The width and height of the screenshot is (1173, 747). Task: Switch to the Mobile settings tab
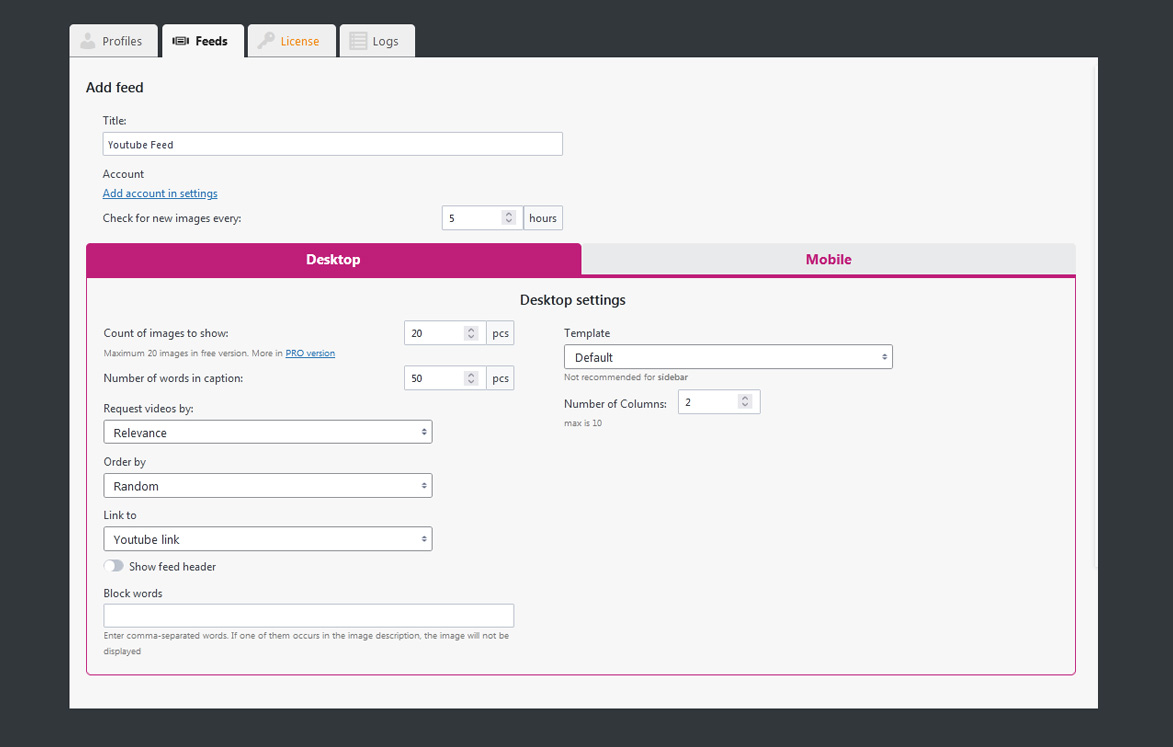(x=828, y=259)
